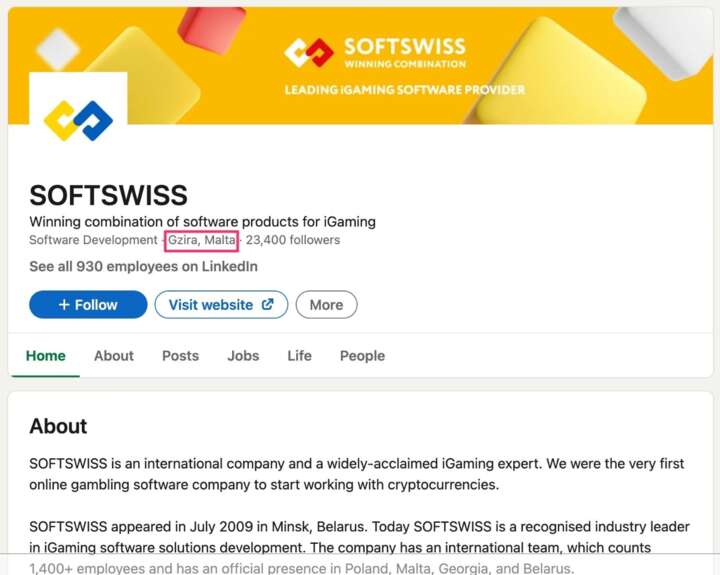Open the About tab
The image size is (720, 575).
click(114, 356)
